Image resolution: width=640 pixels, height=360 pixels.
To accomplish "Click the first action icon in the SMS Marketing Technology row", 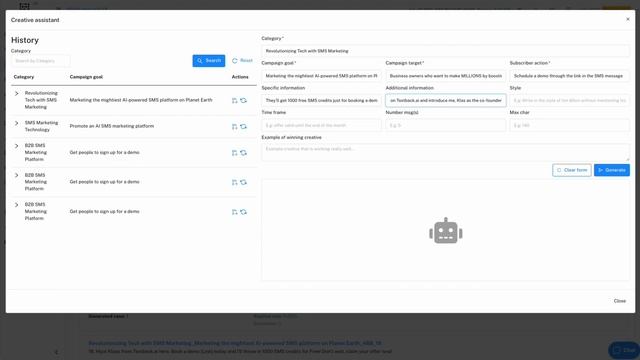I will pos(235,127).
